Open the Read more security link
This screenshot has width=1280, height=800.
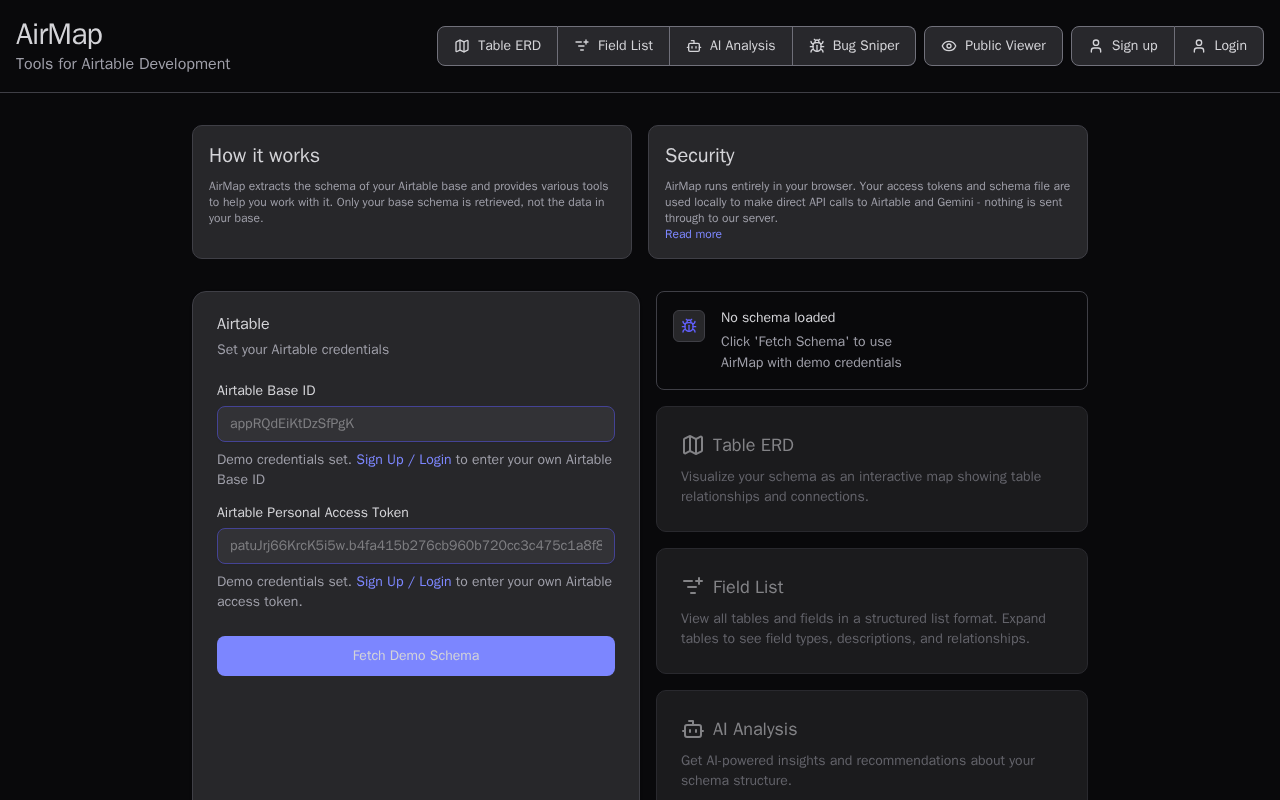tap(693, 234)
